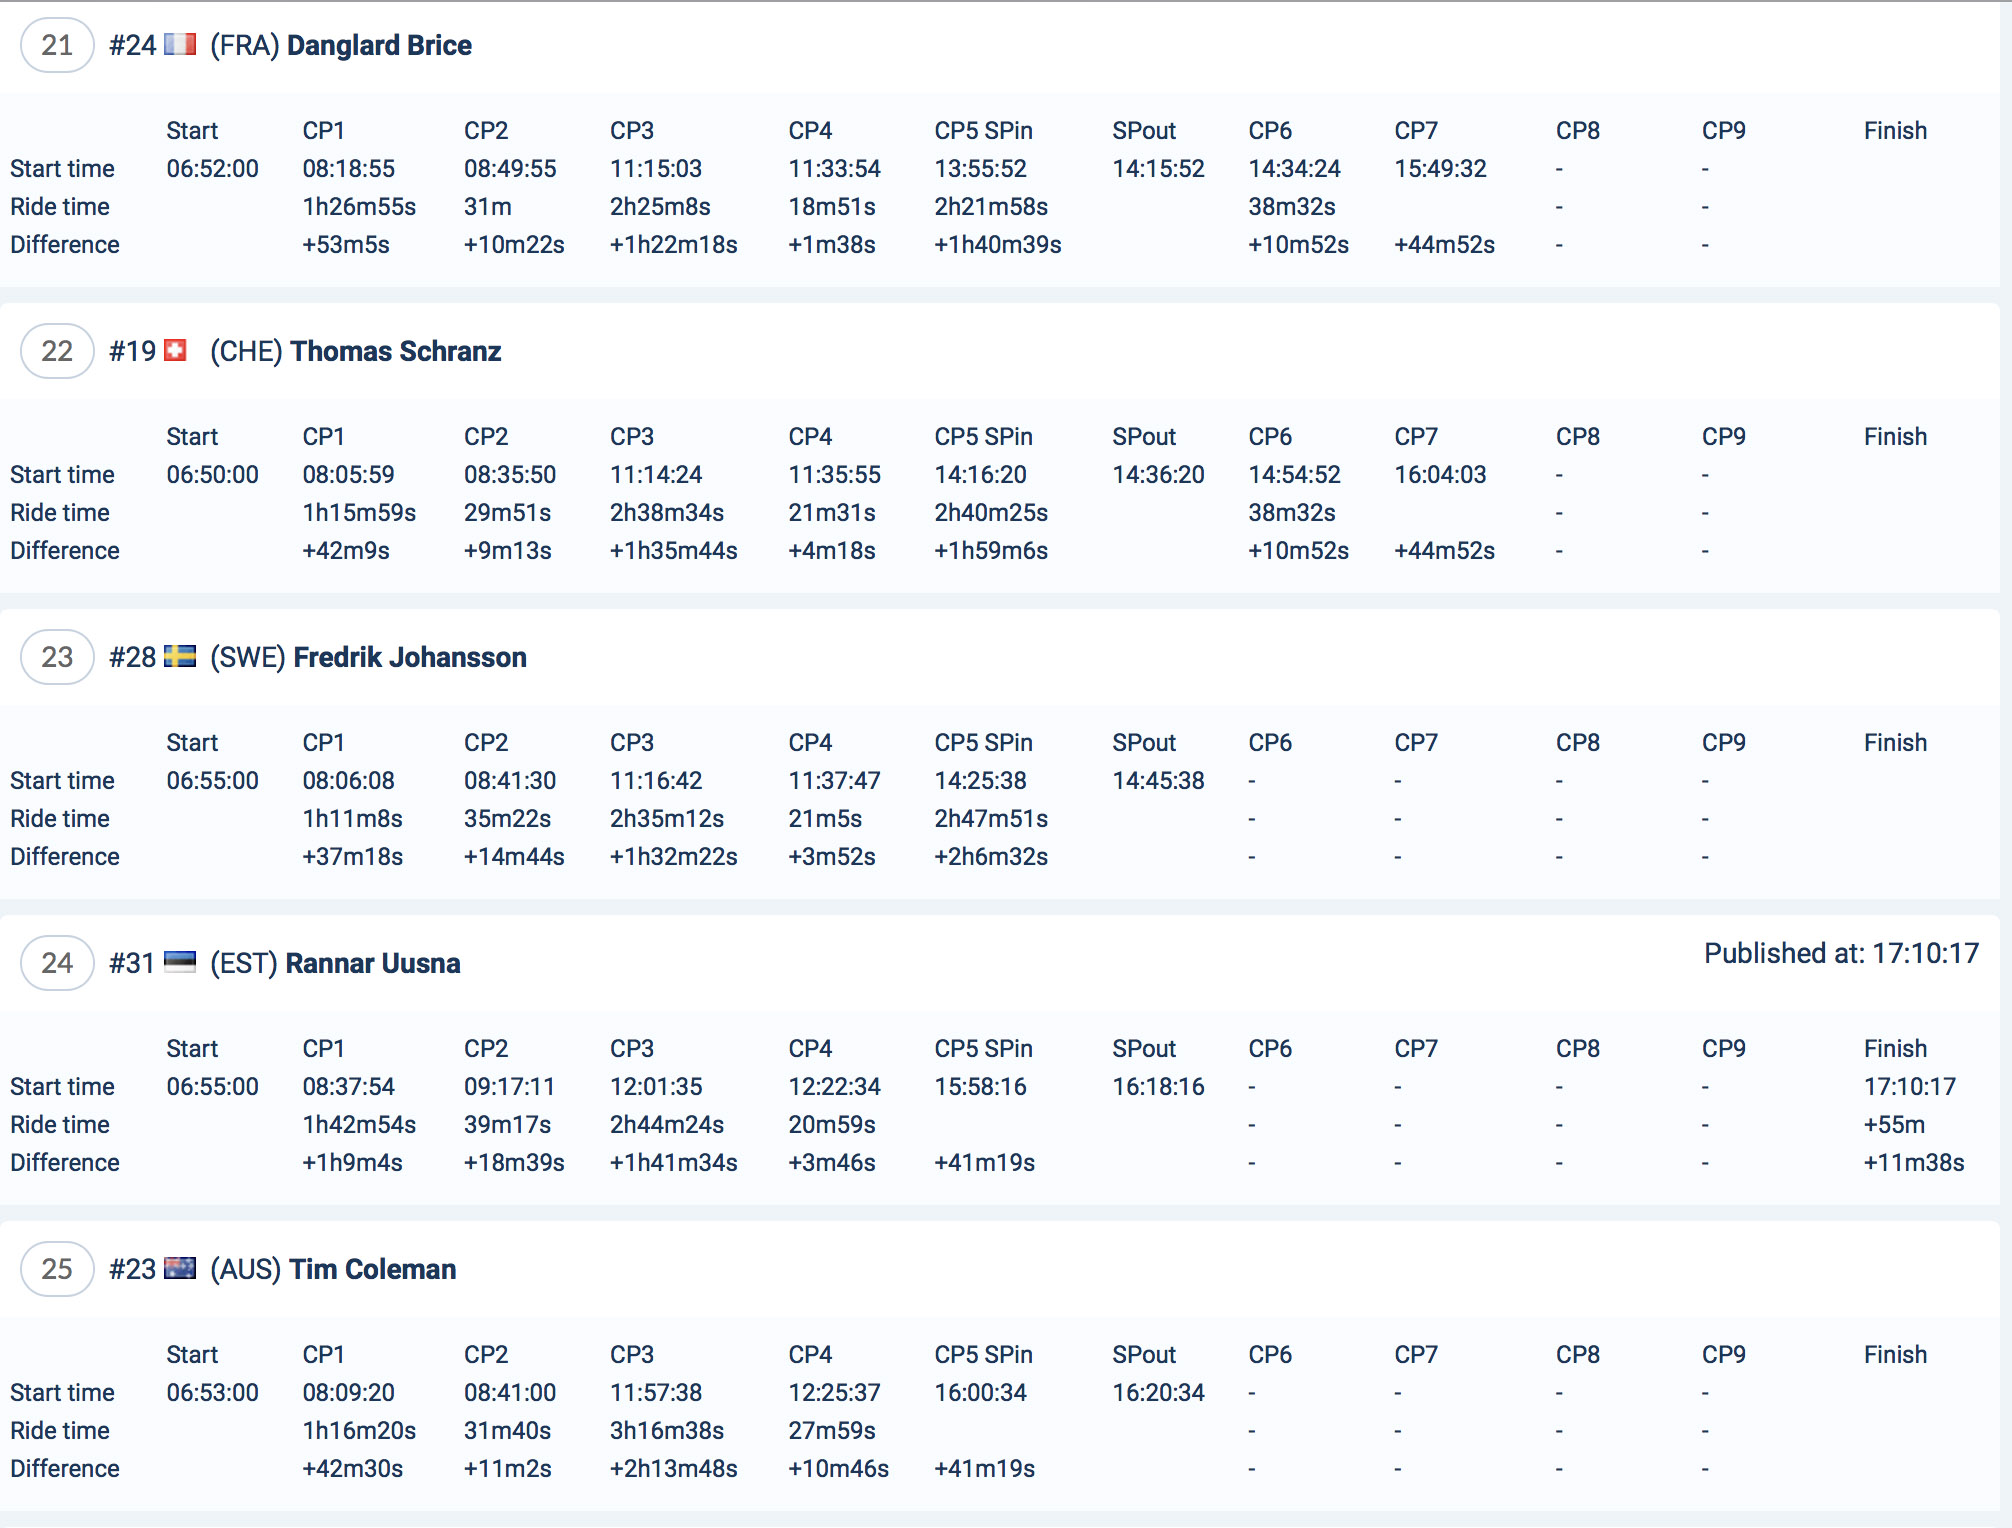Image resolution: width=2012 pixels, height=1528 pixels.
Task: Click the Australian flag beside Tim Coleman
Action: [180, 1268]
